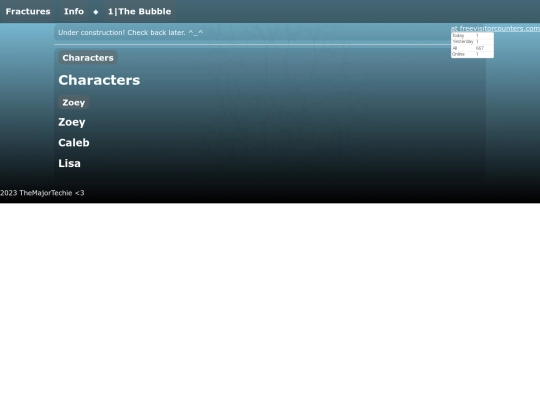540x405 pixels.
Task: Jump to Characters section button
Action: click(x=88, y=58)
